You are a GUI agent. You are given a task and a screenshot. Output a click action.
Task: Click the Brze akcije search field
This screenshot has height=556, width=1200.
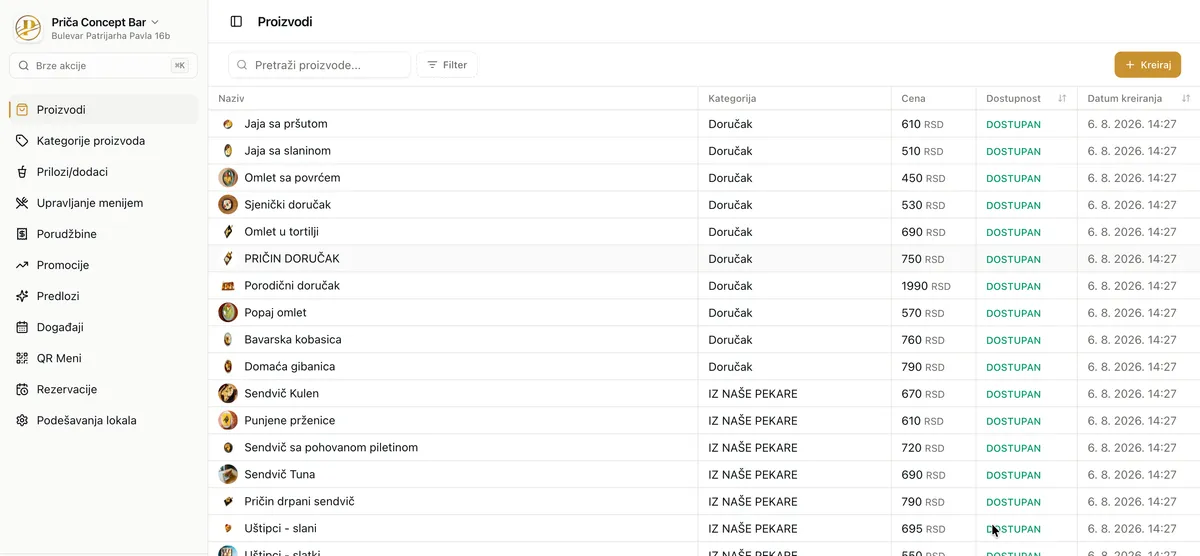[x=103, y=65]
